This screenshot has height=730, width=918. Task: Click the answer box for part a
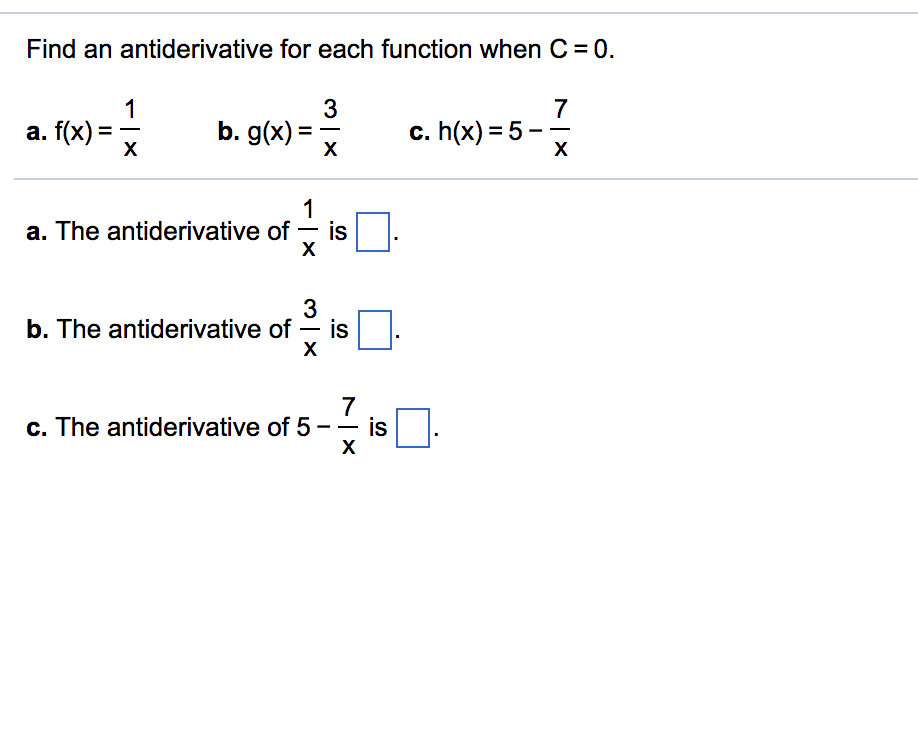coord(371,231)
